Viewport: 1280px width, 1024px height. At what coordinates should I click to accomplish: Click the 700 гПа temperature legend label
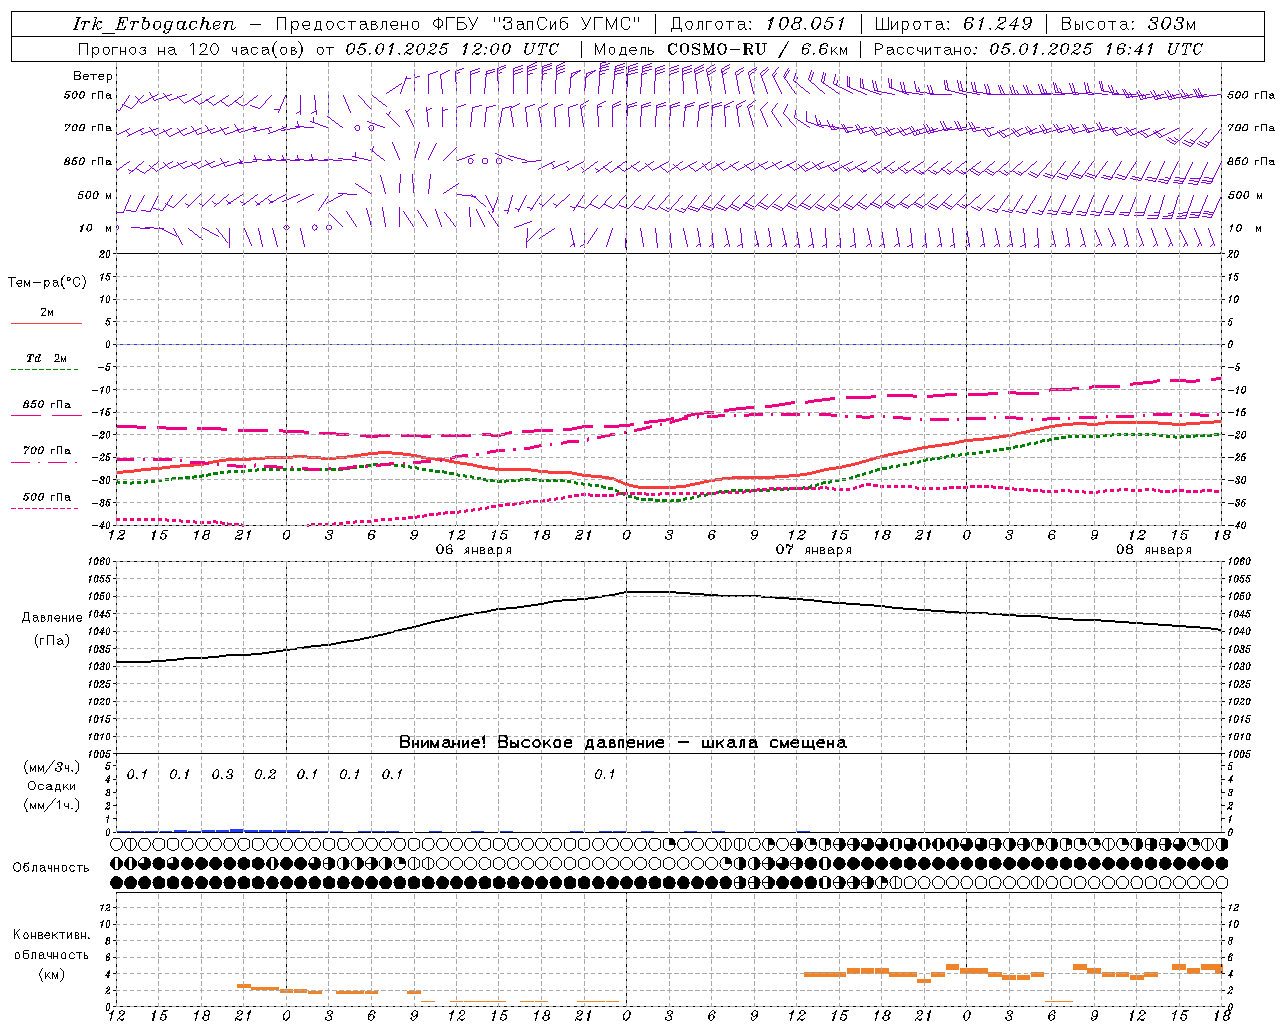coord(47,451)
